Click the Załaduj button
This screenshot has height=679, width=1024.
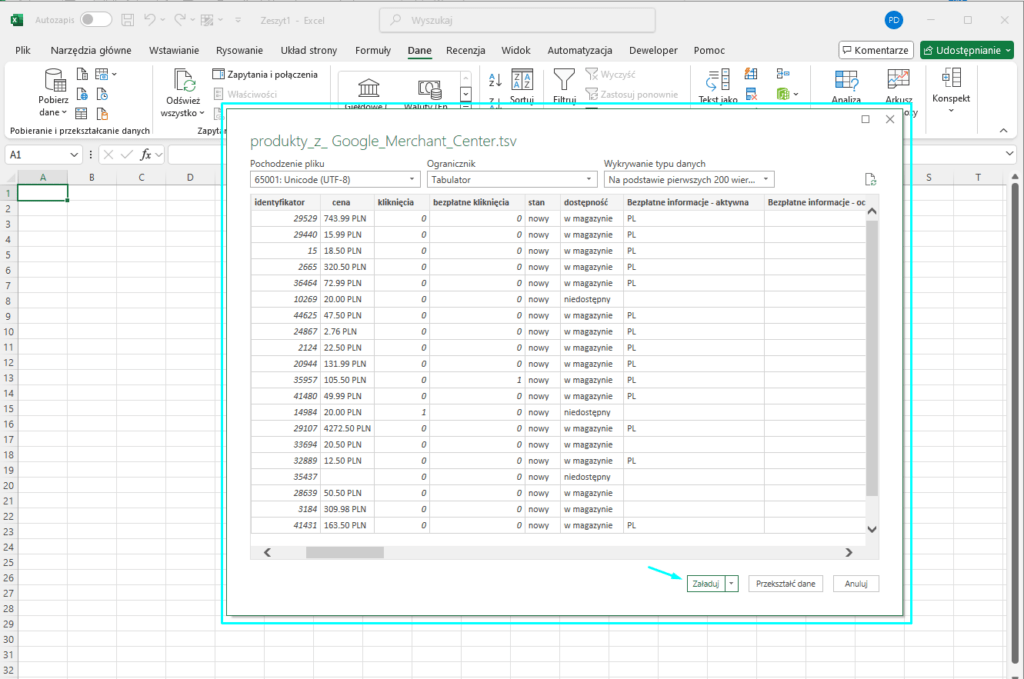[x=706, y=584]
